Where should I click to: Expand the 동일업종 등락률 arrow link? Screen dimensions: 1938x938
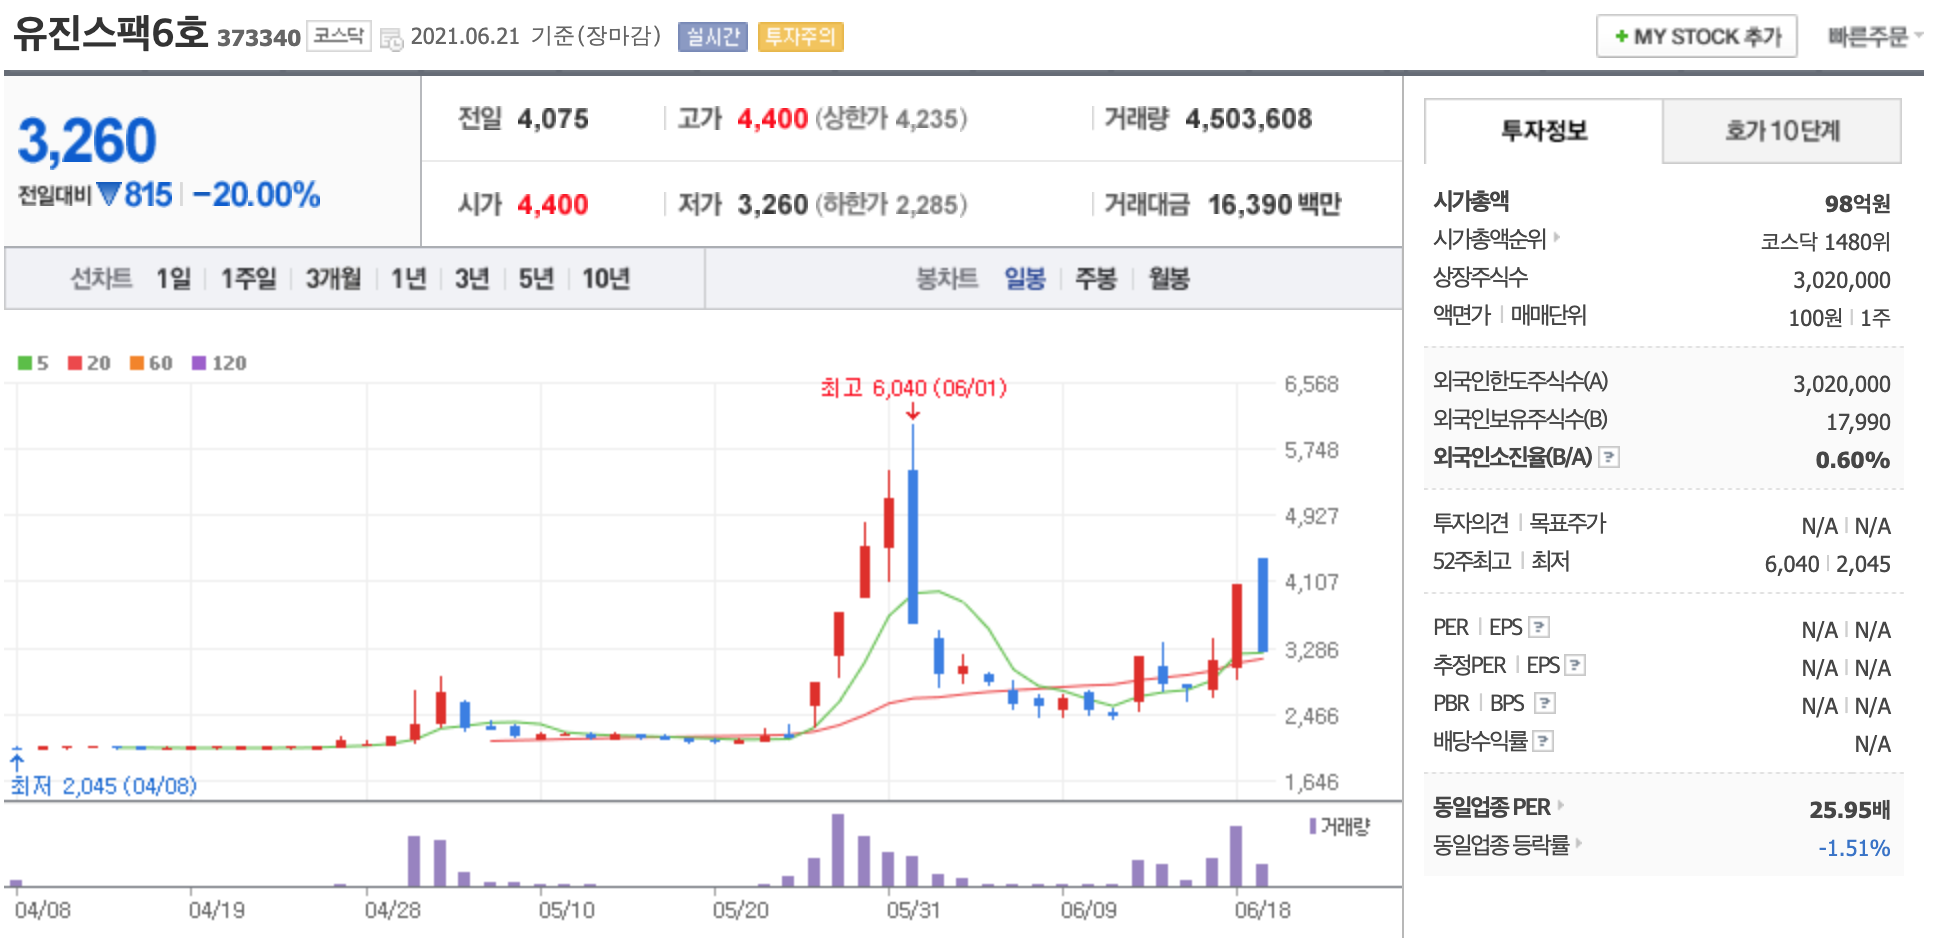pyautogui.click(x=1579, y=843)
